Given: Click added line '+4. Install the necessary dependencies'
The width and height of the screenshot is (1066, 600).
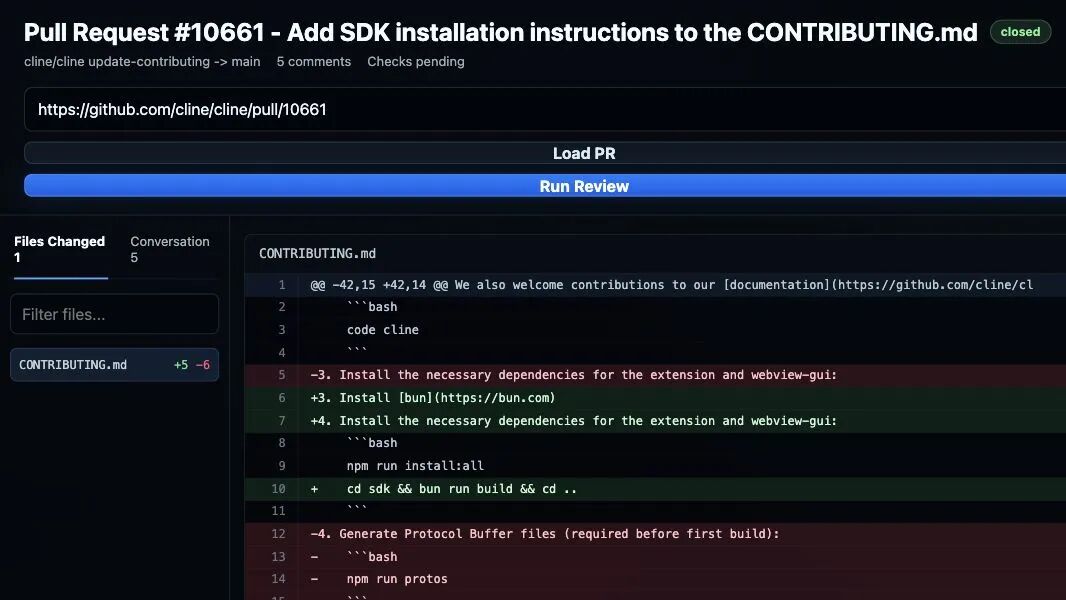Looking at the screenshot, I should coord(655,421).
